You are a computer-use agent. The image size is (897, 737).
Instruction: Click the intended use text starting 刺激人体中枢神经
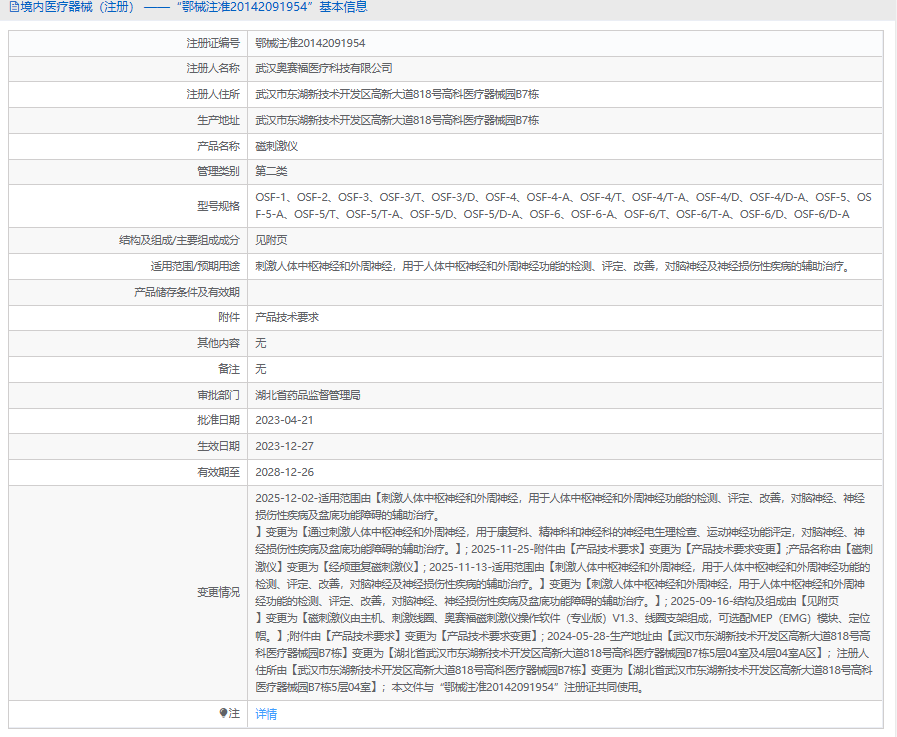click(554, 266)
